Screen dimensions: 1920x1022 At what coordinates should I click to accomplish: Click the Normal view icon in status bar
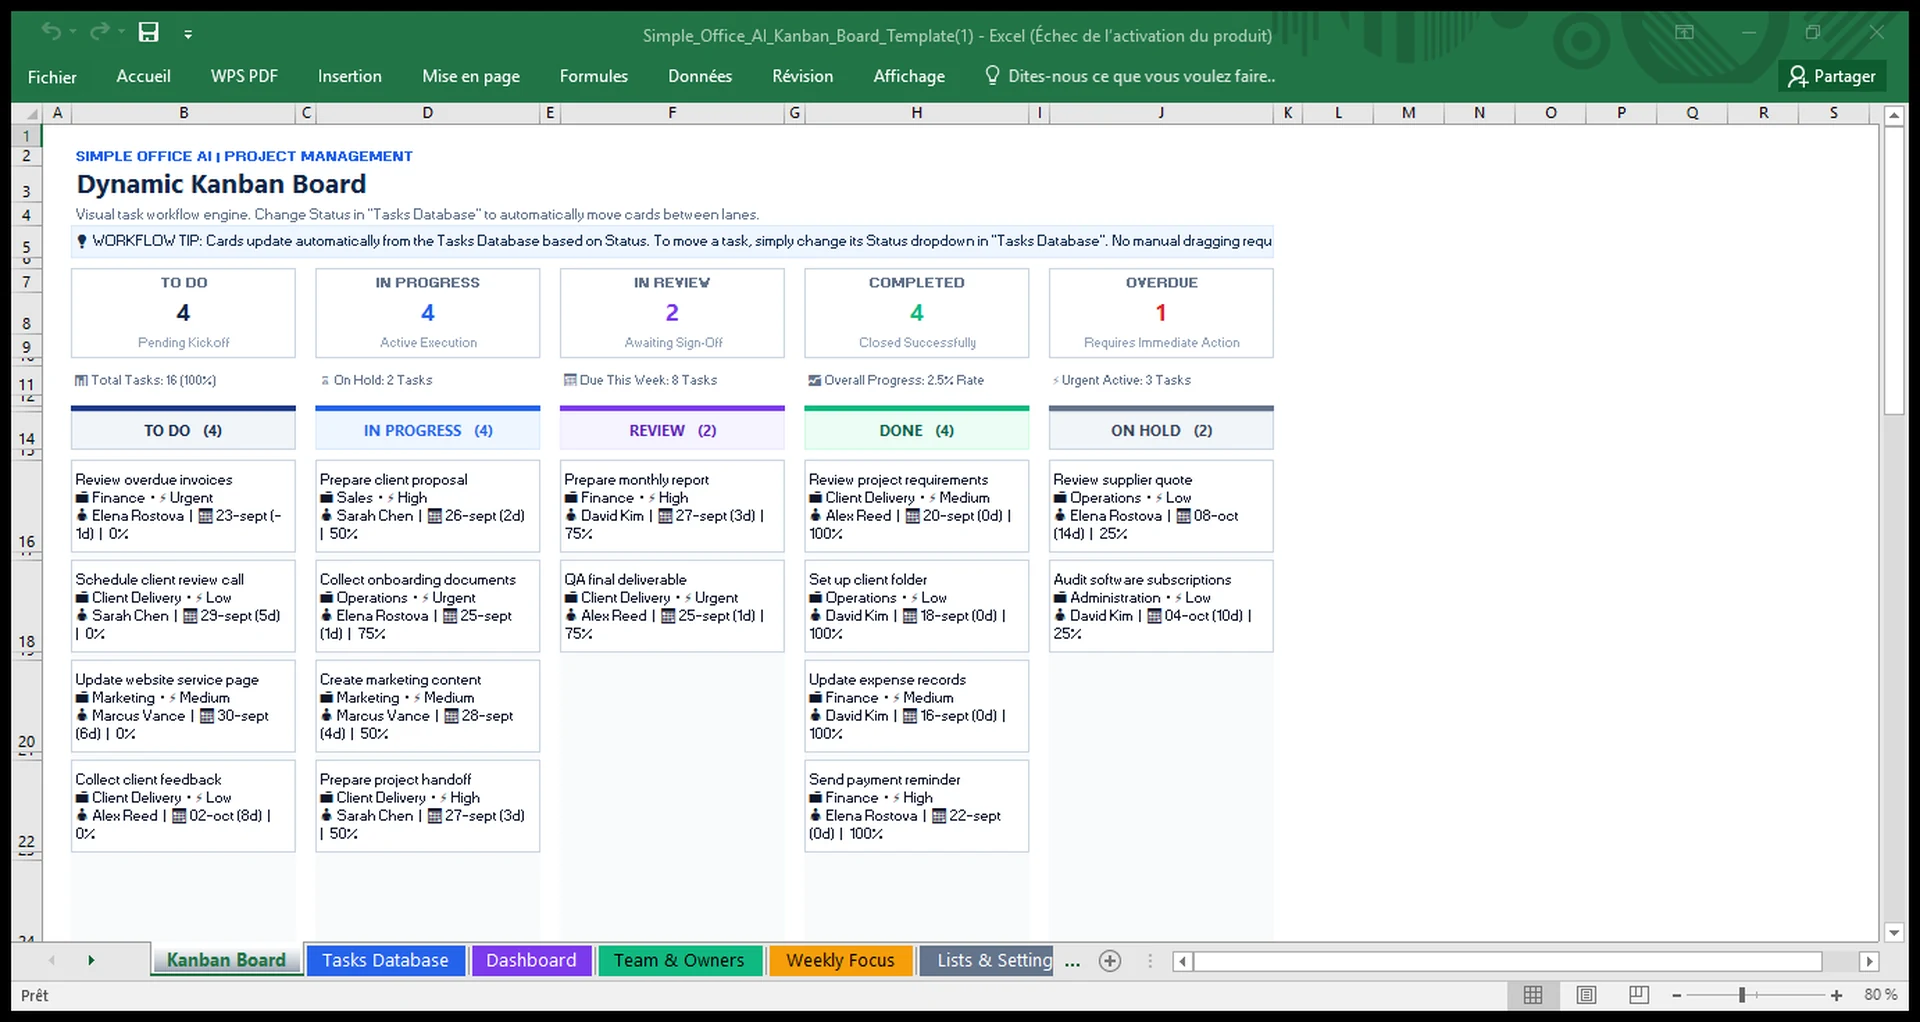point(1533,995)
